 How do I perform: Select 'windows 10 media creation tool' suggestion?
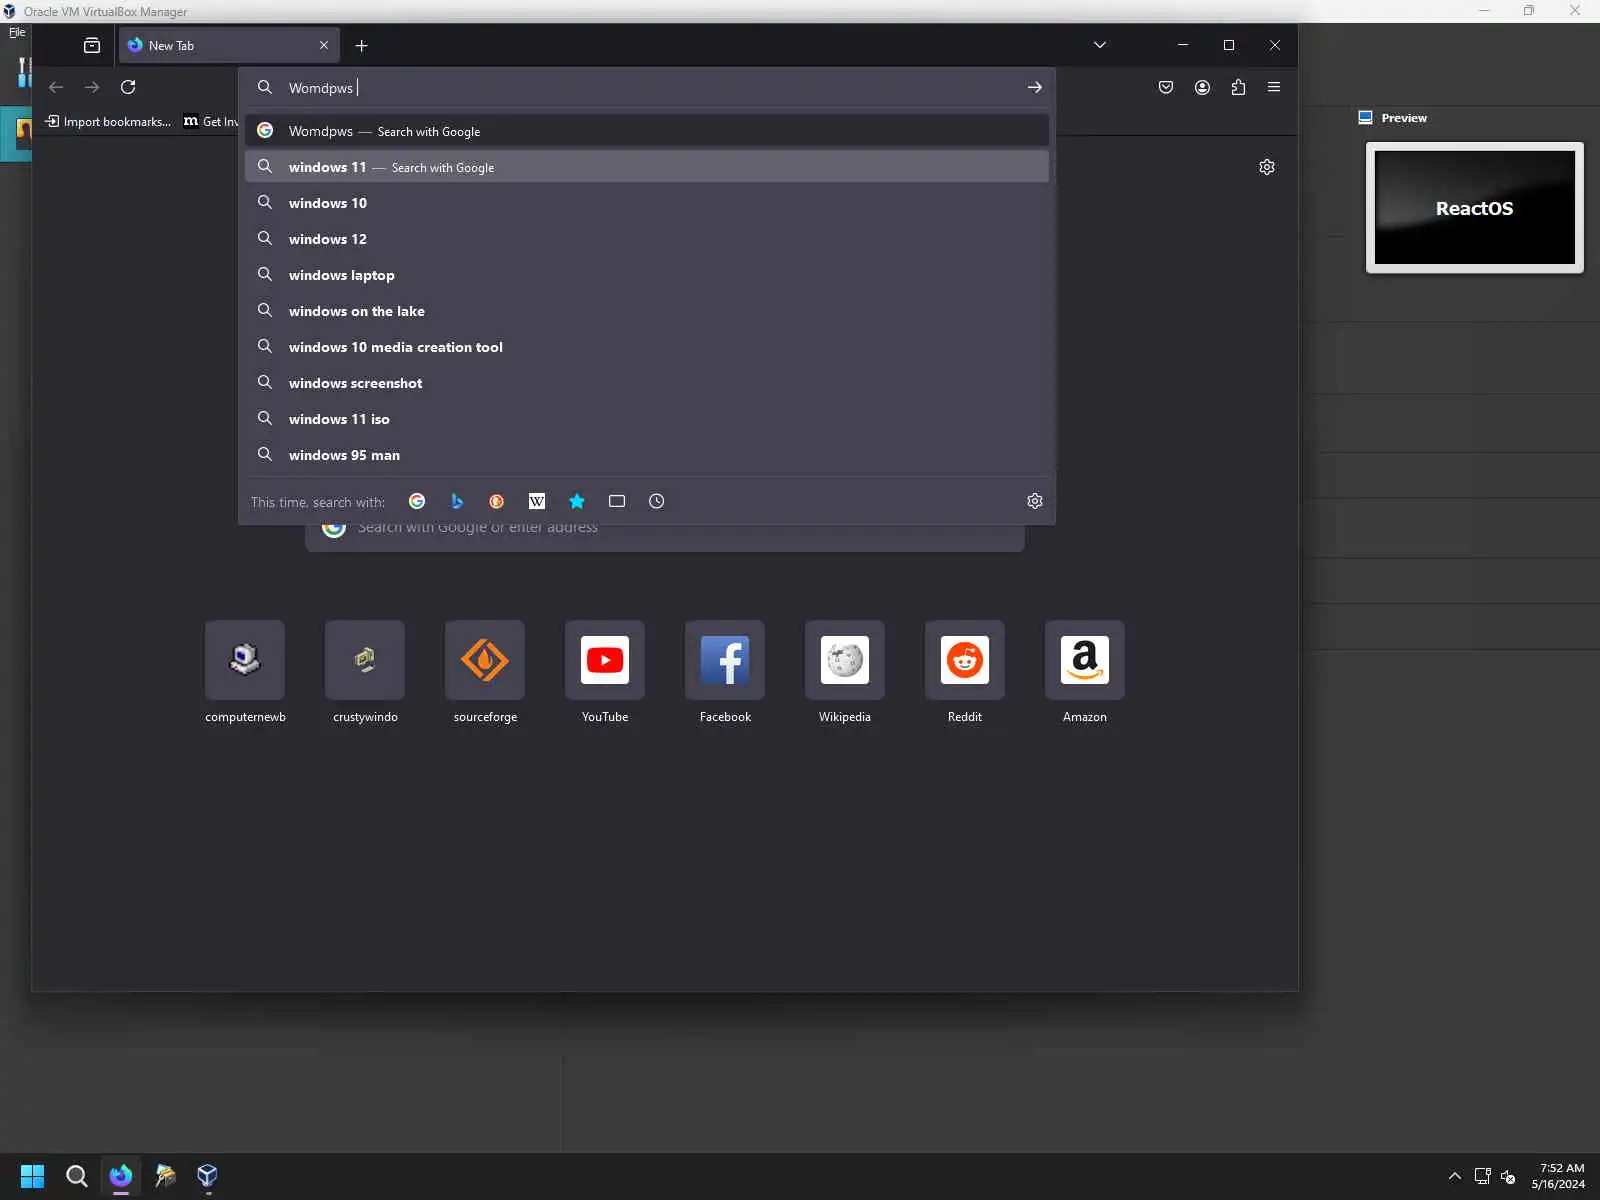pyautogui.click(x=647, y=347)
